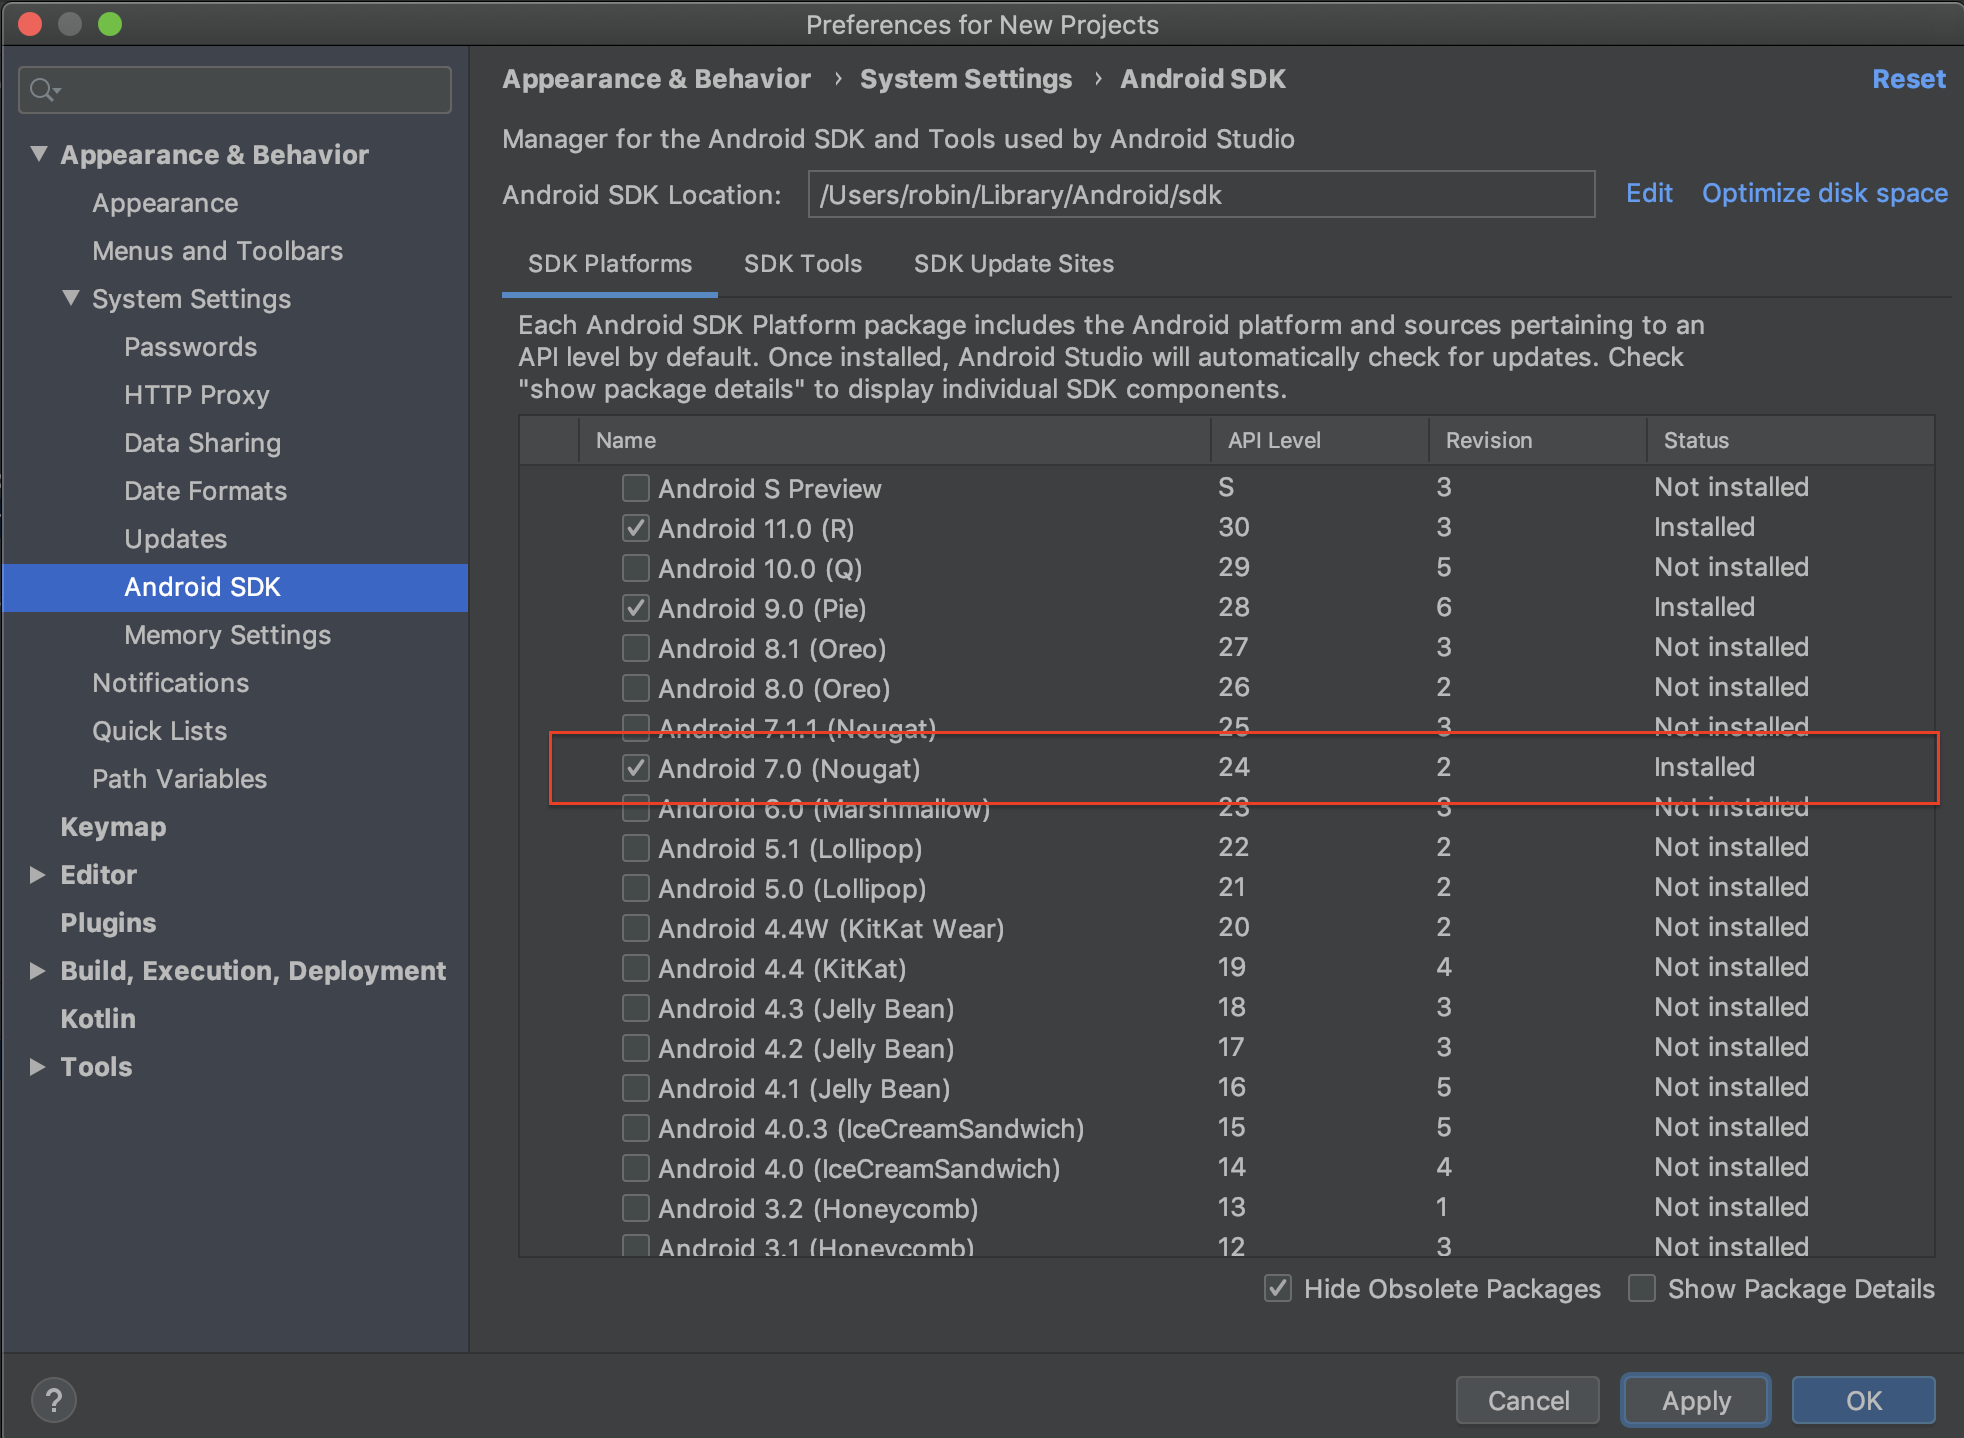The width and height of the screenshot is (1964, 1438).
Task: Expand the Editor settings section
Action: tap(38, 875)
